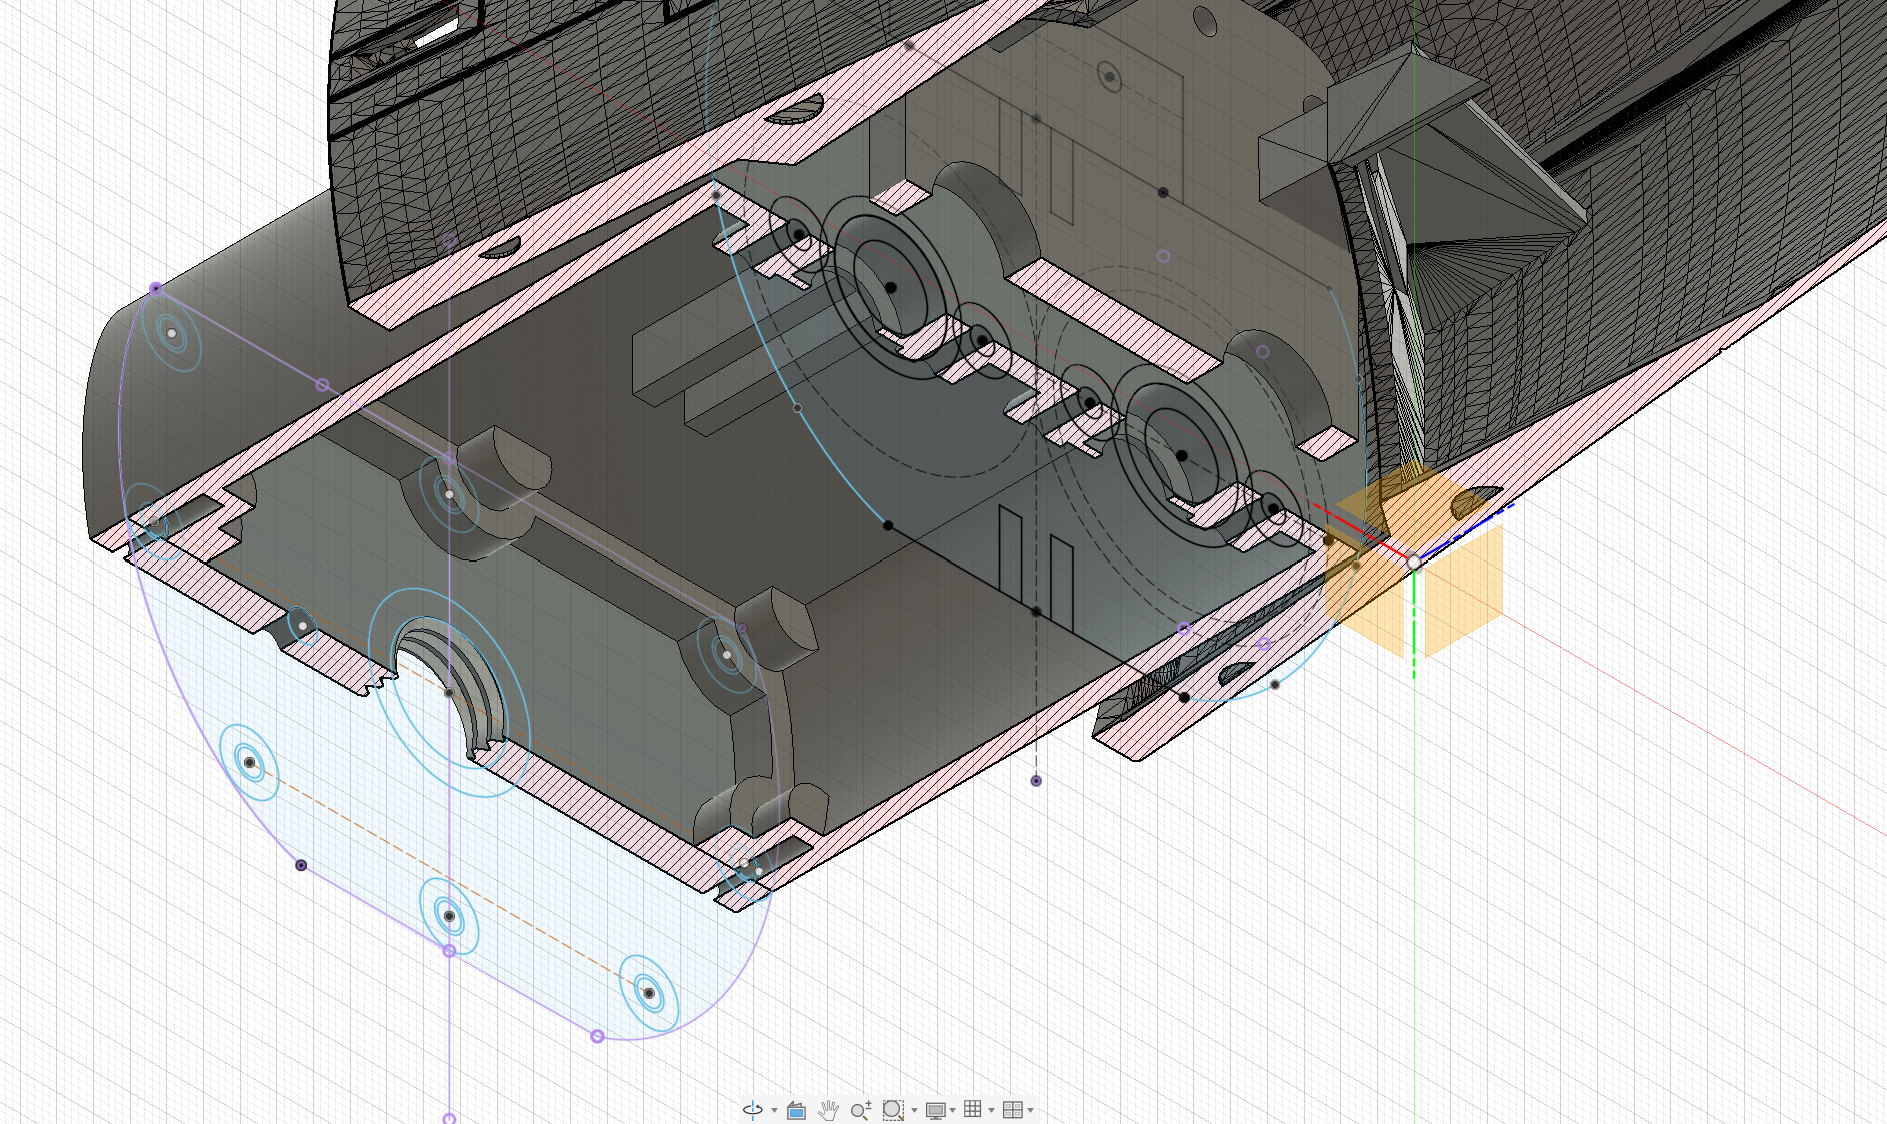Select the Pan hand tool
The image size is (1887, 1124).
[828, 1110]
